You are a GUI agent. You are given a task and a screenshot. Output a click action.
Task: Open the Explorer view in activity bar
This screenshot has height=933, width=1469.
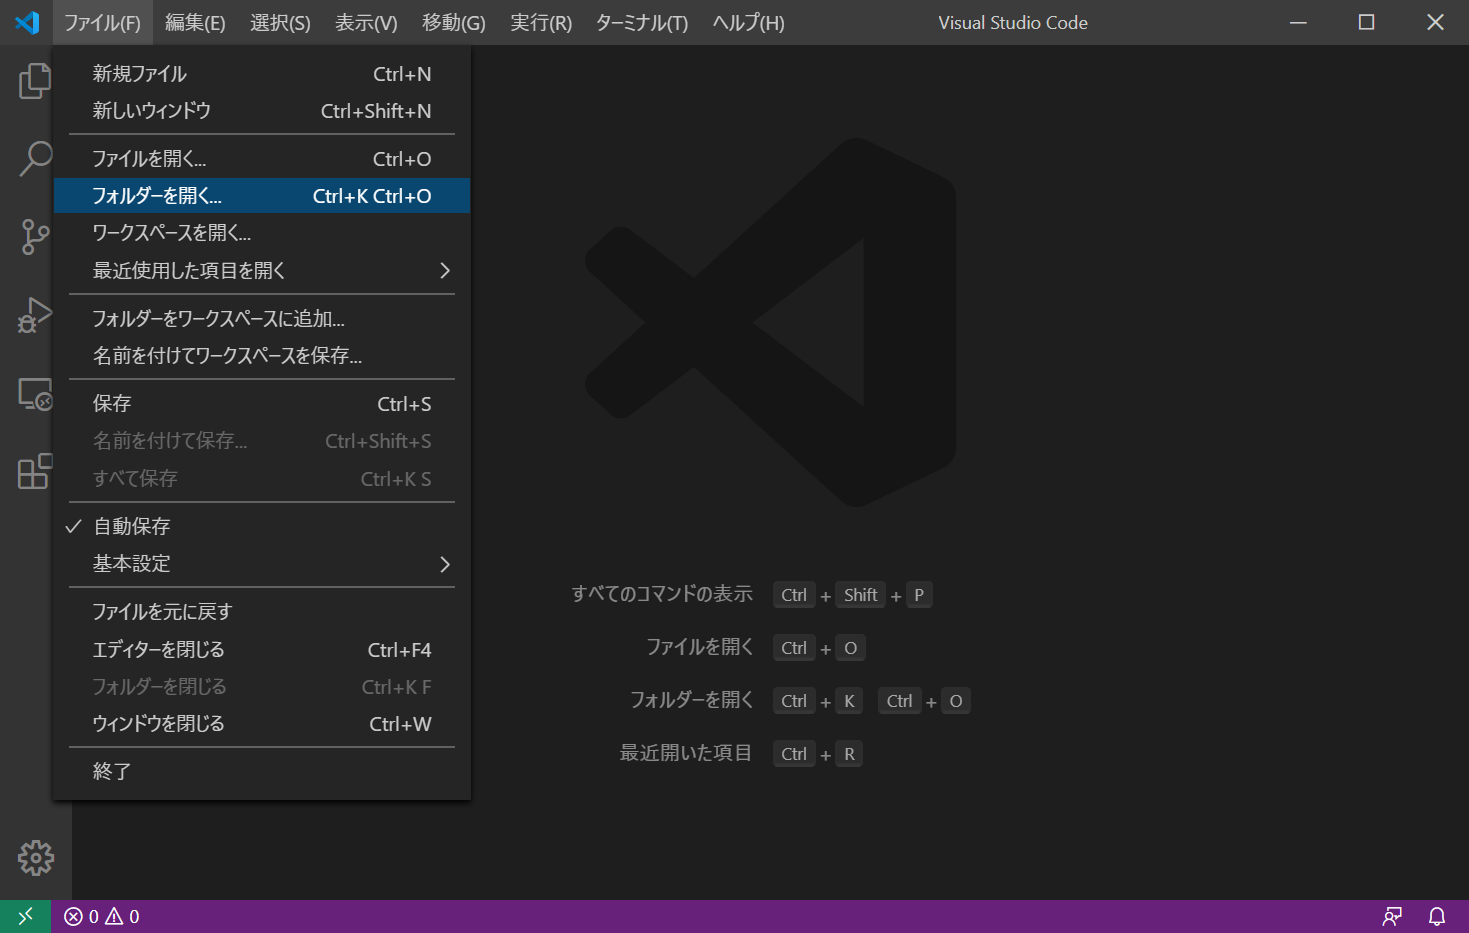[x=35, y=81]
